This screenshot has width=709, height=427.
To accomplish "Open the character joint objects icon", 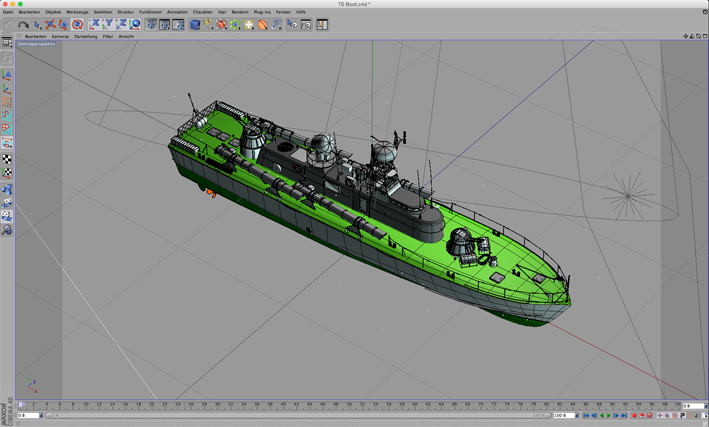I will tap(276, 25).
